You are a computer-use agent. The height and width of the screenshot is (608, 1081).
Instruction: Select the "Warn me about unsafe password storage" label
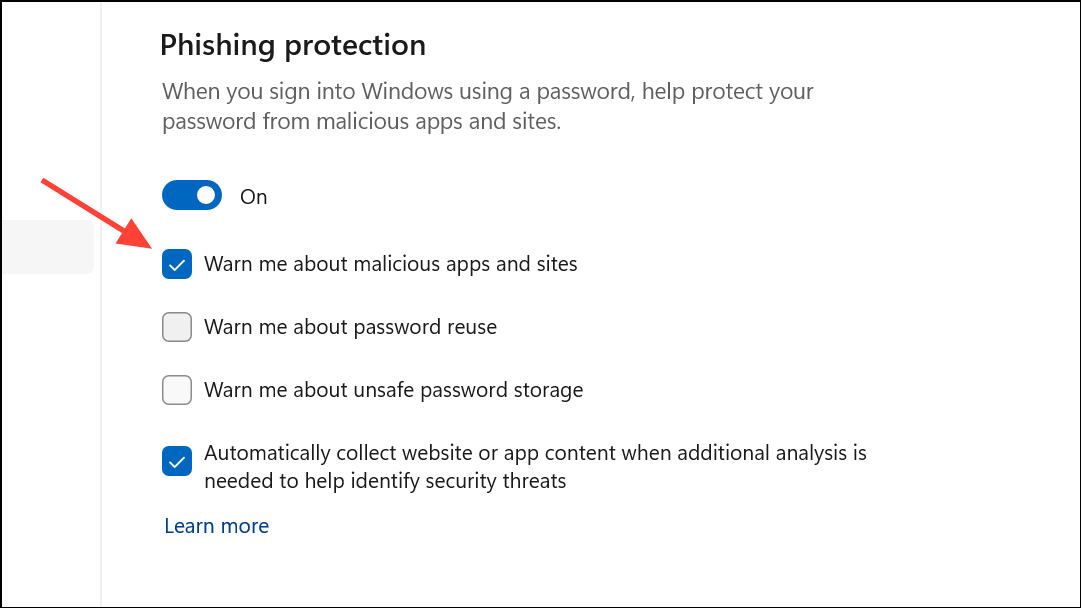click(393, 390)
